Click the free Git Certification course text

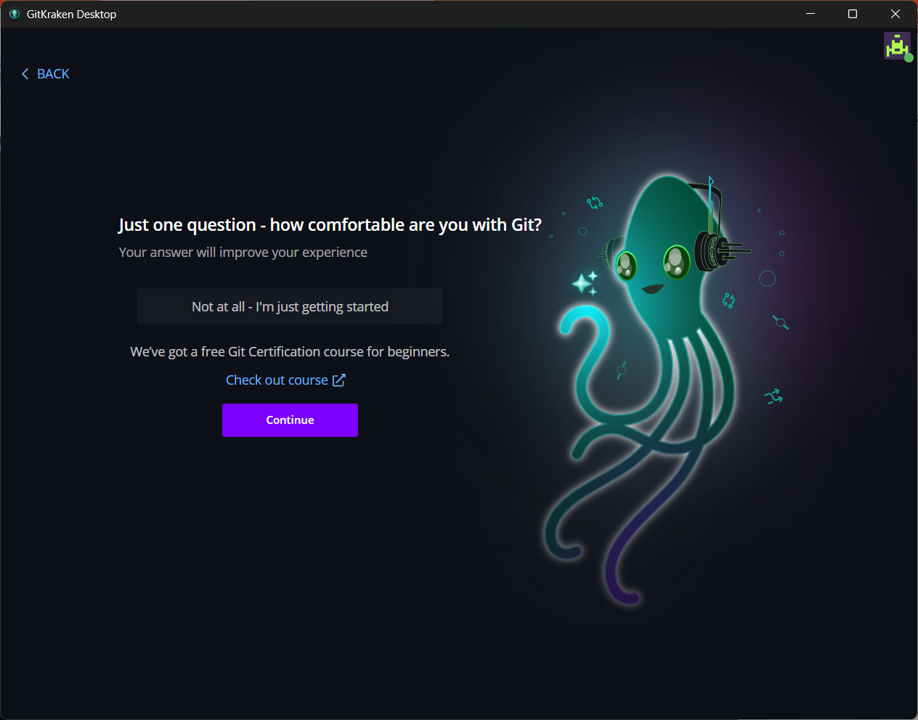tap(290, 352)
